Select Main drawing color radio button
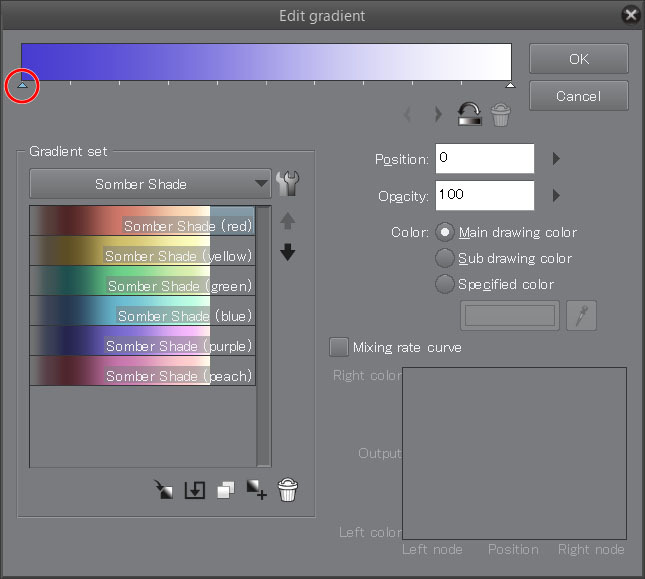 pos(445,232)
